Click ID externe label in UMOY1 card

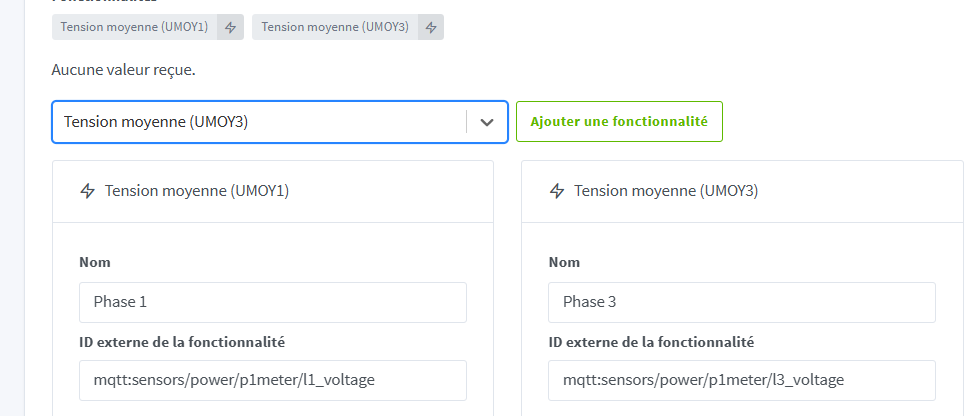pyautogui.click(x=182, y=342)
